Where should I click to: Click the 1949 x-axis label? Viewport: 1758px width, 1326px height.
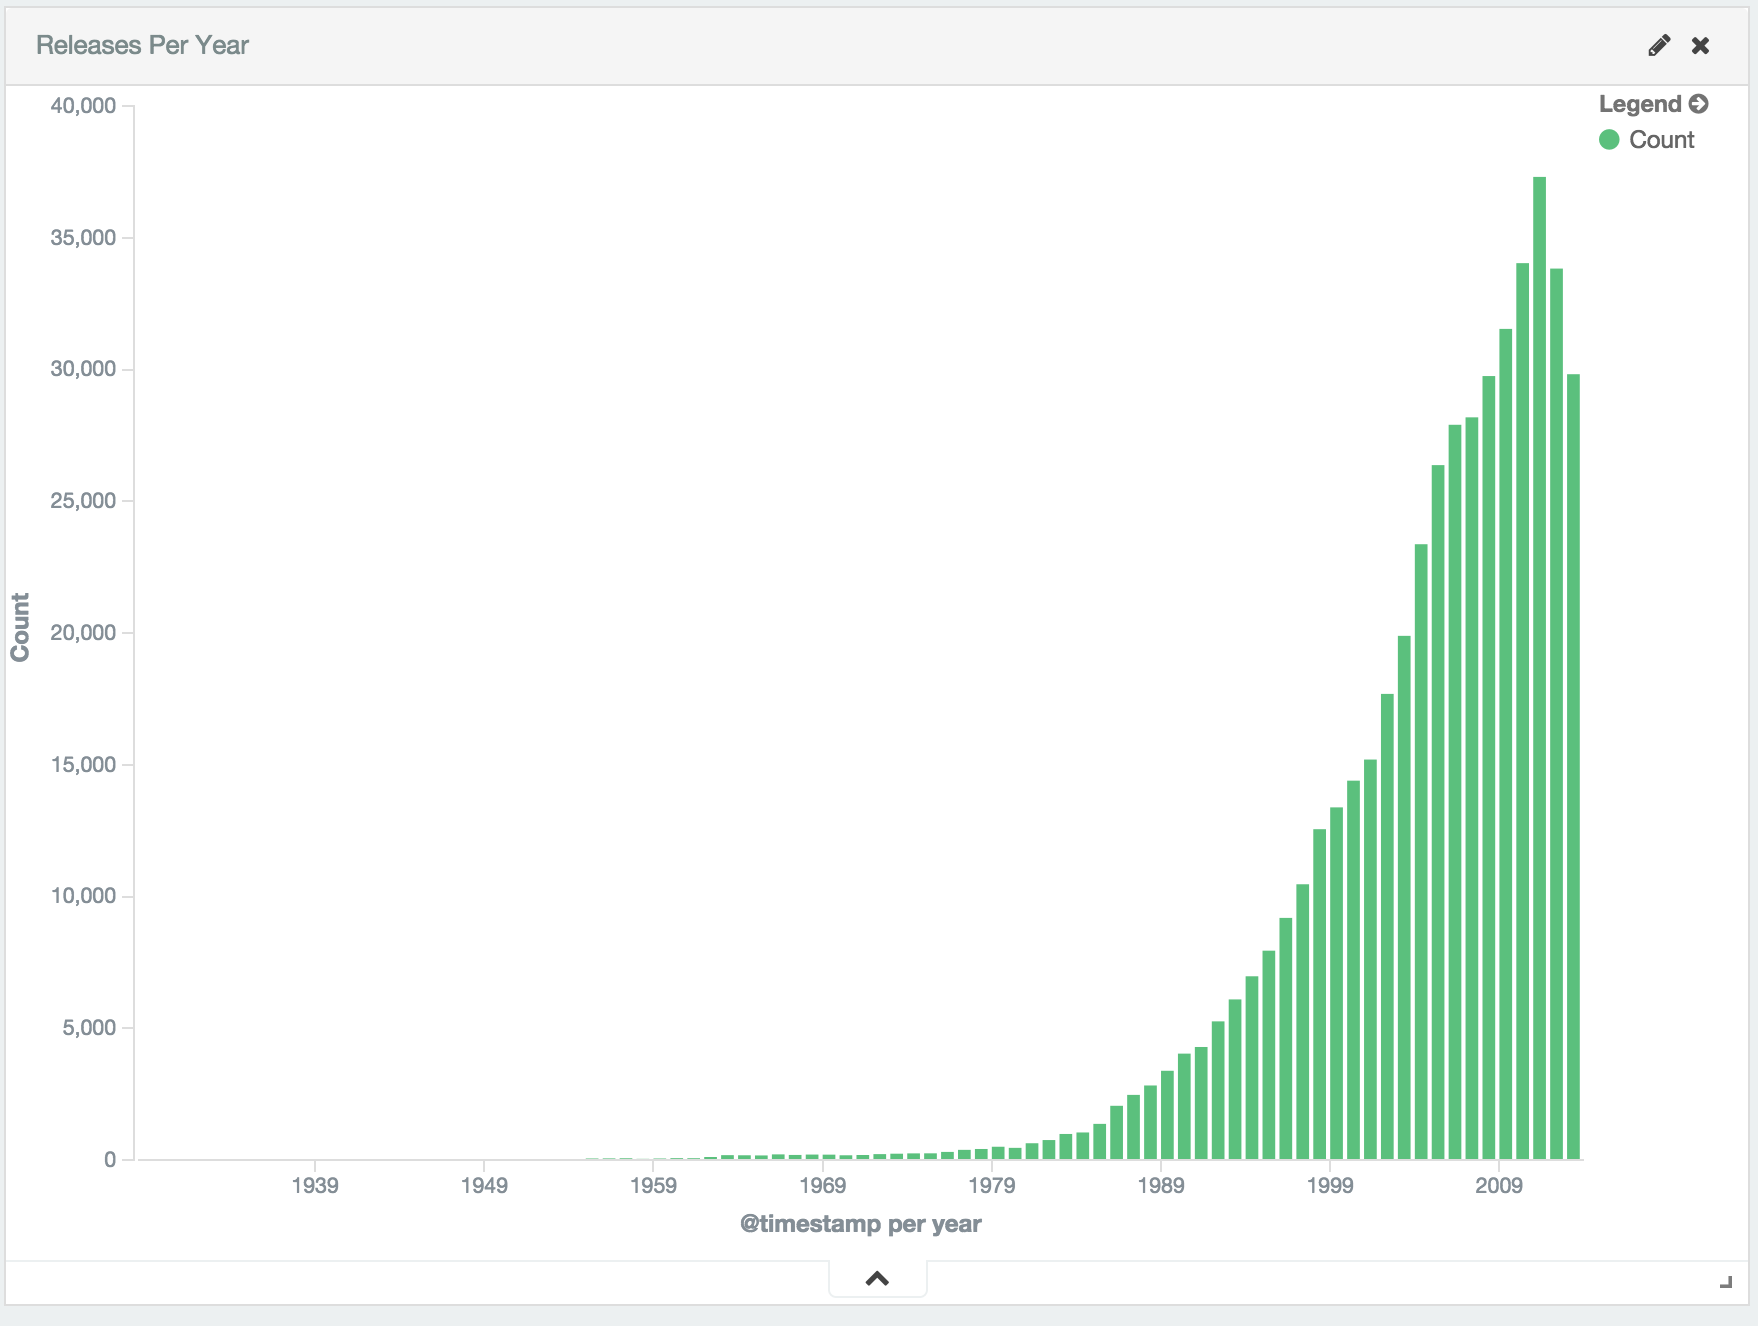point(484,1185)
